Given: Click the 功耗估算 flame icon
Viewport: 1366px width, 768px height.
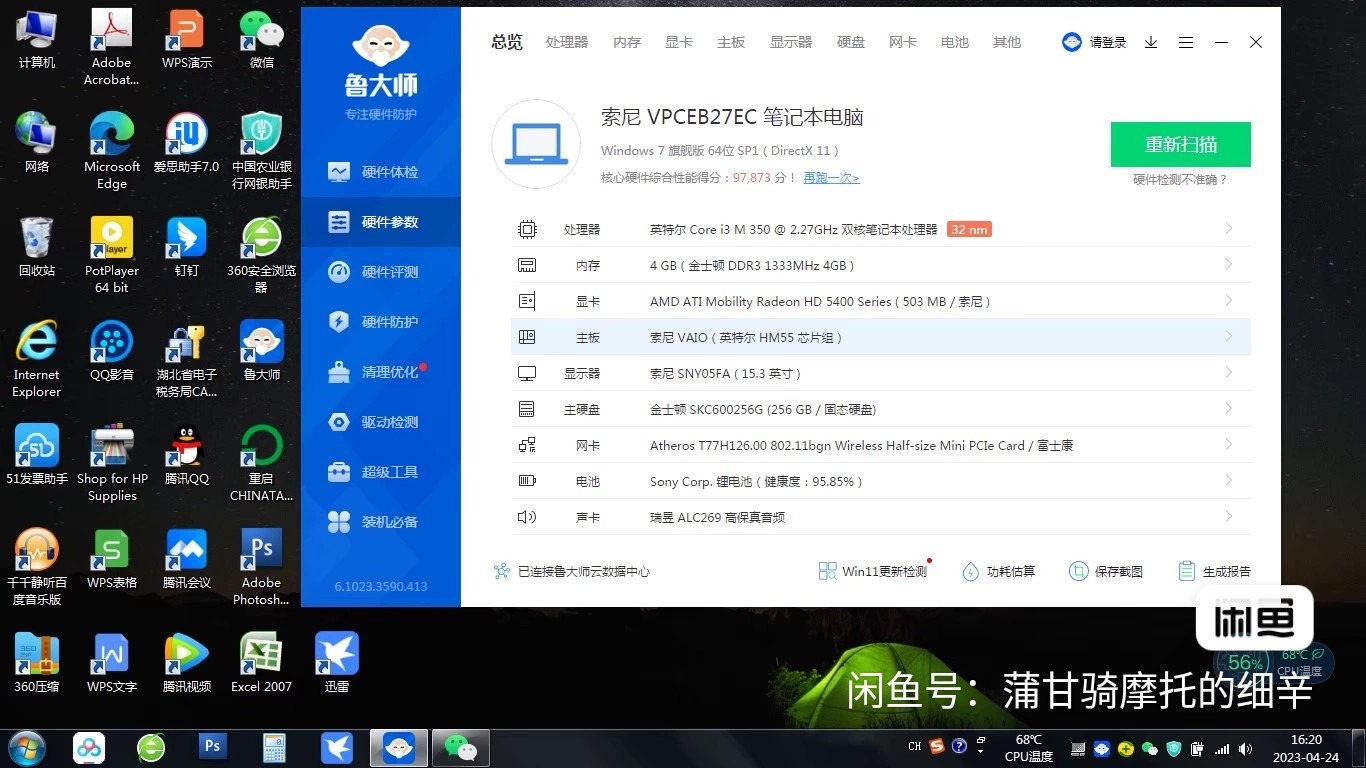Looking at the screenshot, I should [x=970, y=571].
